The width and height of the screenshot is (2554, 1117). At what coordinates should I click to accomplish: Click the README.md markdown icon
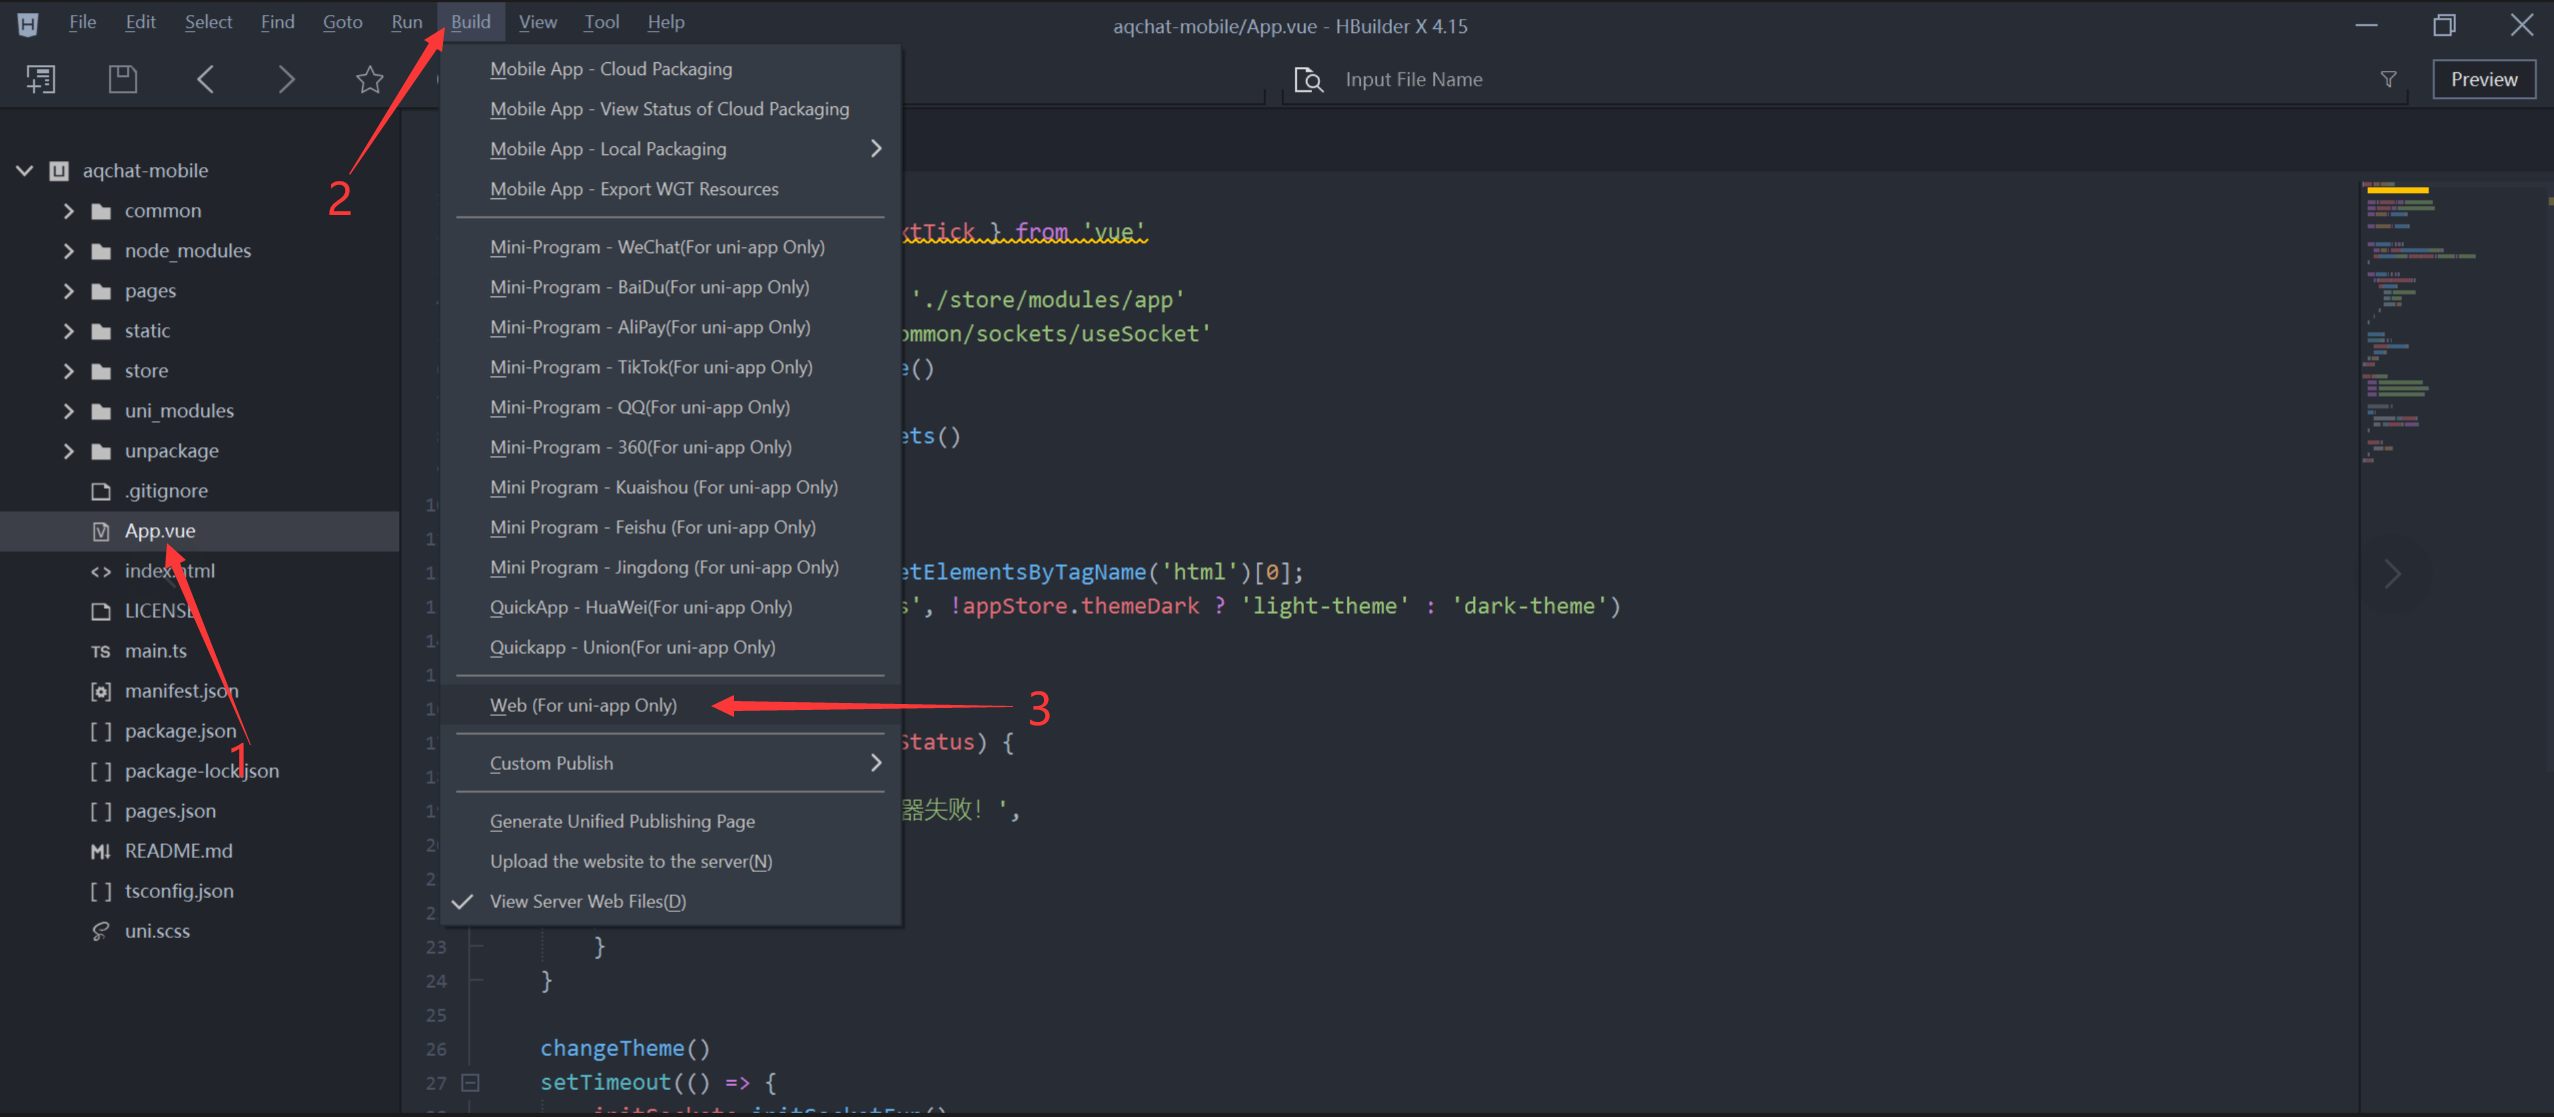point(100,851)
